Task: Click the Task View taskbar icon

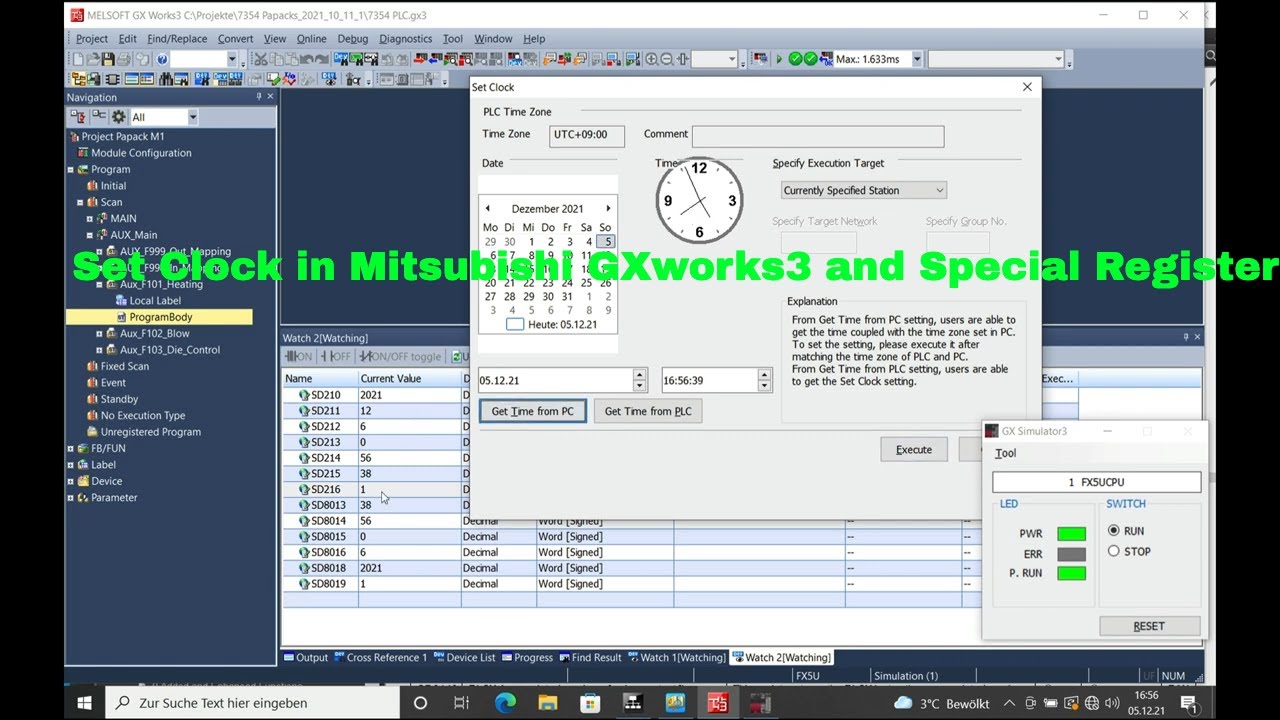Action: point(462,703)
